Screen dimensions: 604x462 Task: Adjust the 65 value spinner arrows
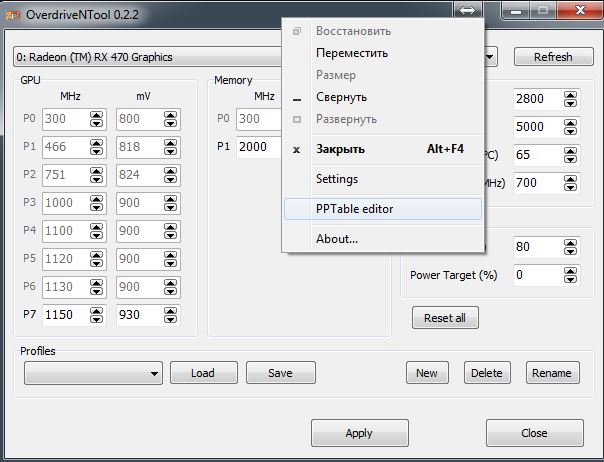pyautogui.click(x=570, y=155)
